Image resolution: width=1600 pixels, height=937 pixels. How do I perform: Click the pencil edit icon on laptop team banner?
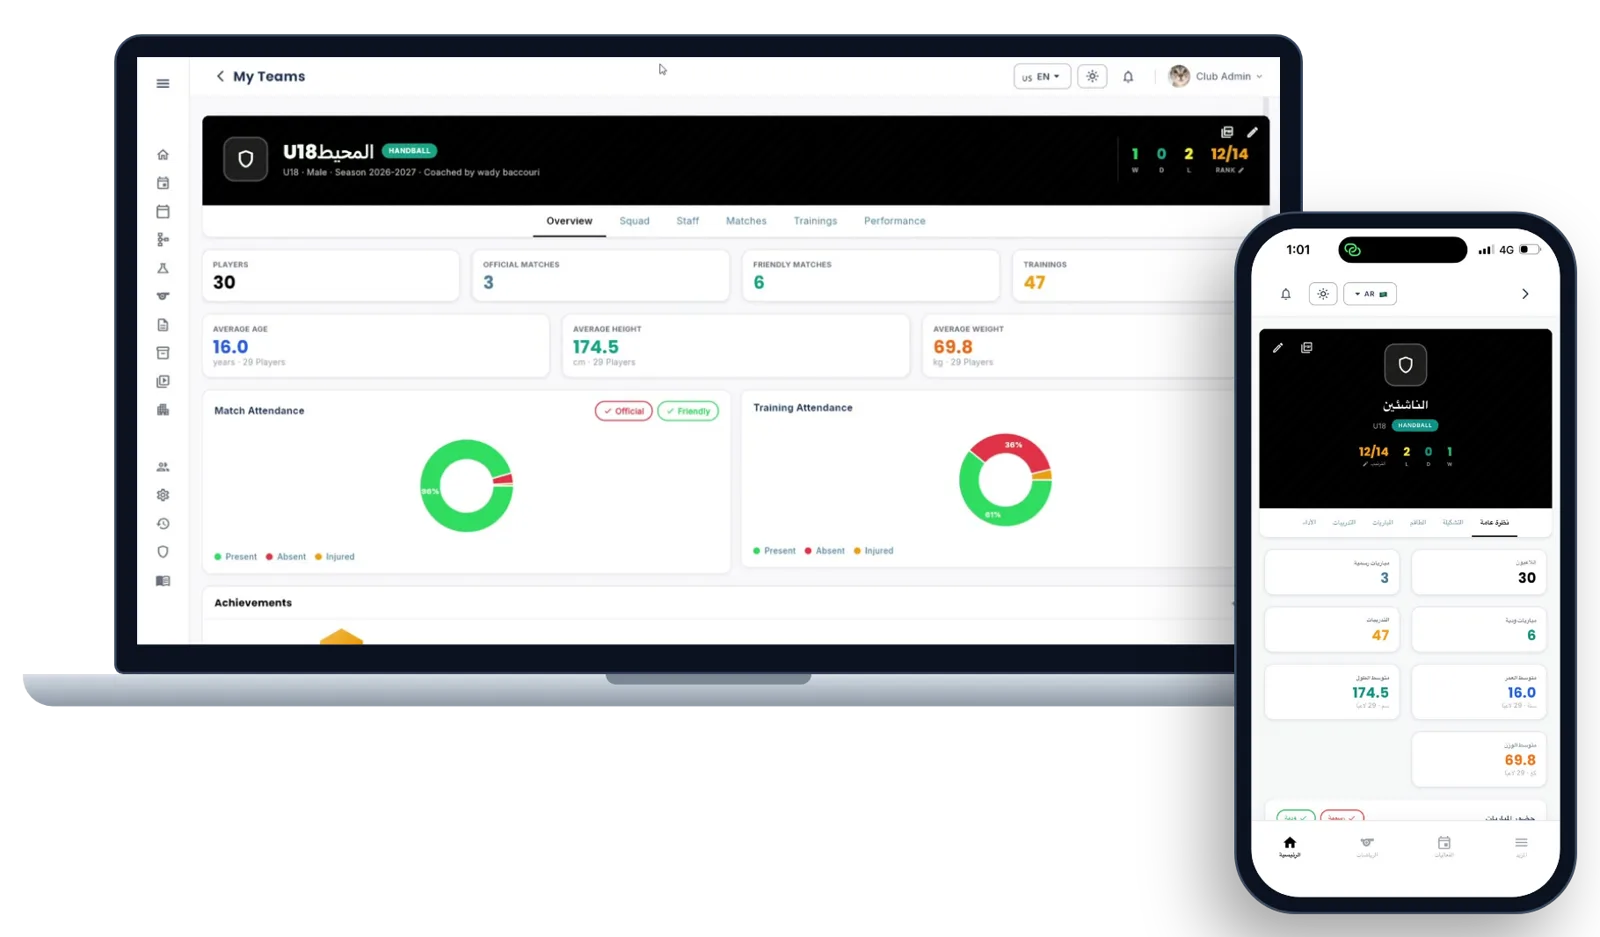coord(1252,132)
